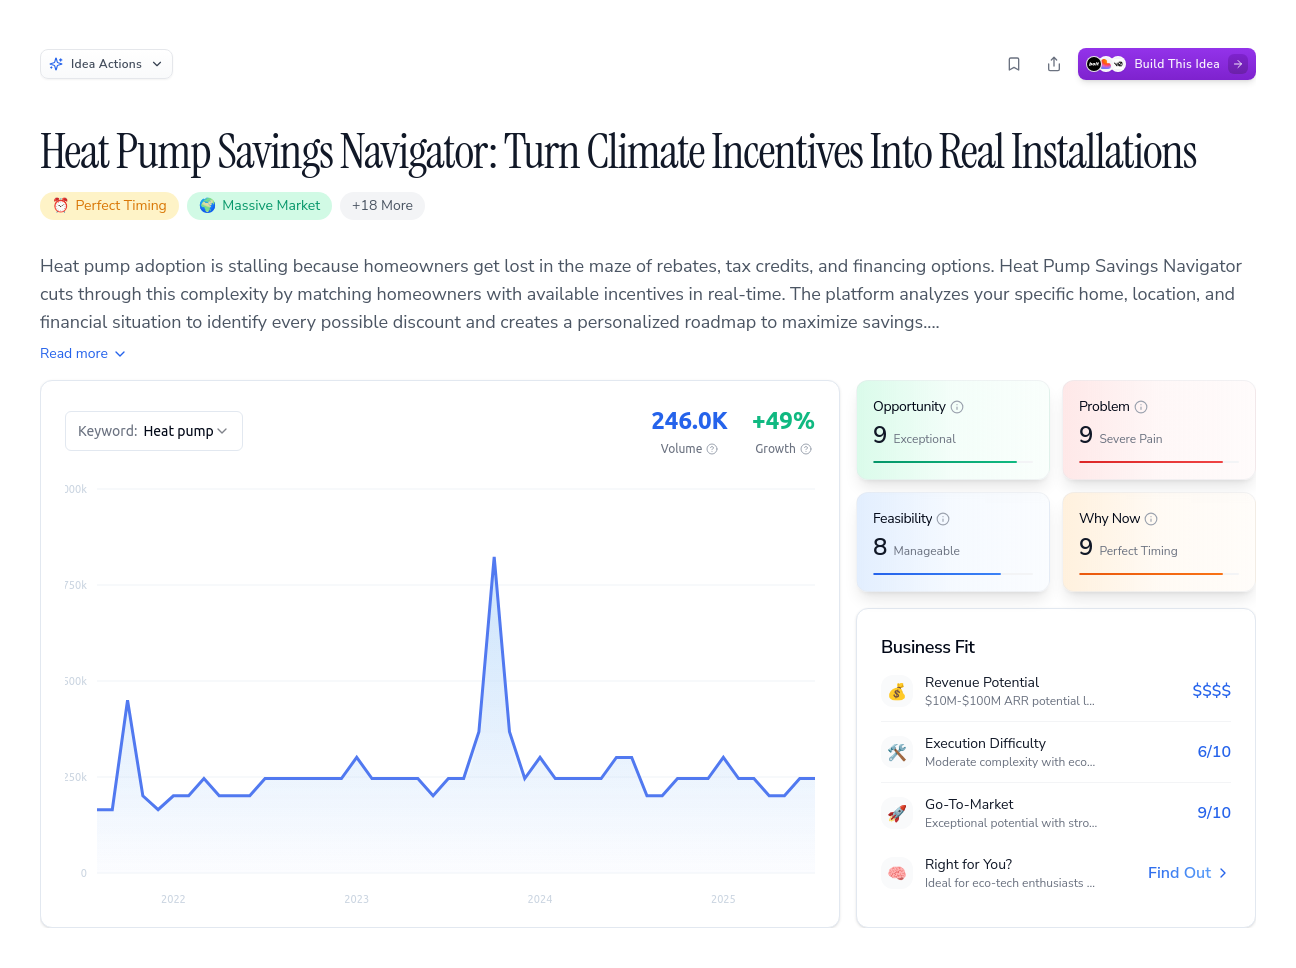
Task: Click the peak in the chart
Action: click(494, 558)
